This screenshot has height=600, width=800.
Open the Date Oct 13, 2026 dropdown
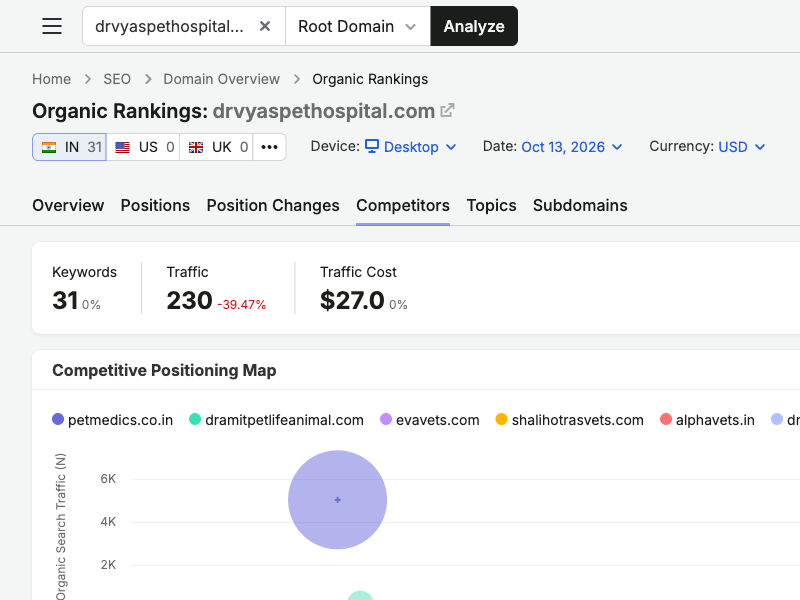(x=571, y=147)
